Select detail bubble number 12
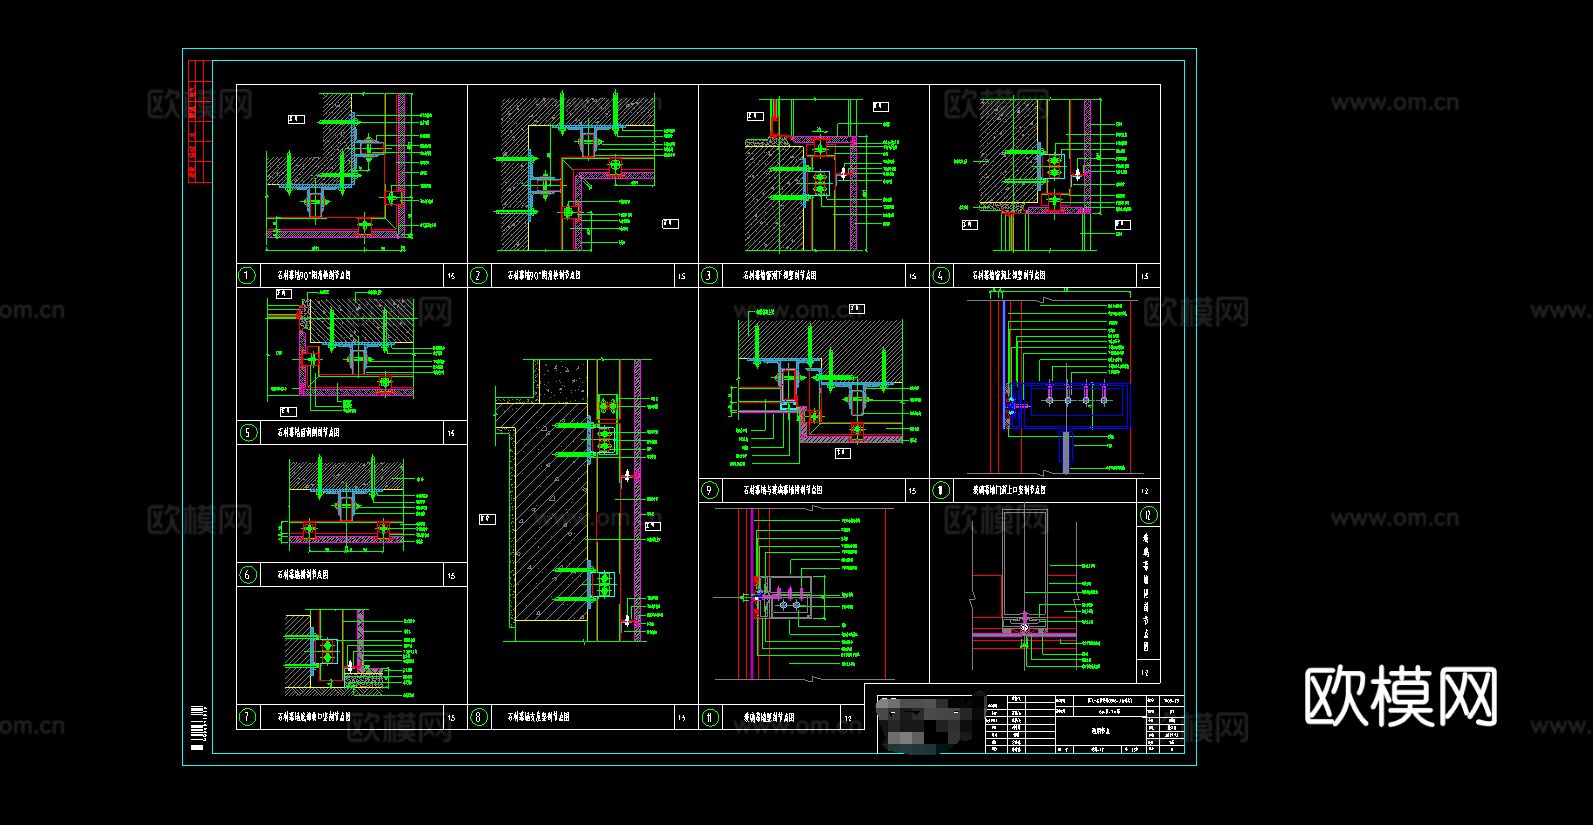 click(x=1149, y=516)
